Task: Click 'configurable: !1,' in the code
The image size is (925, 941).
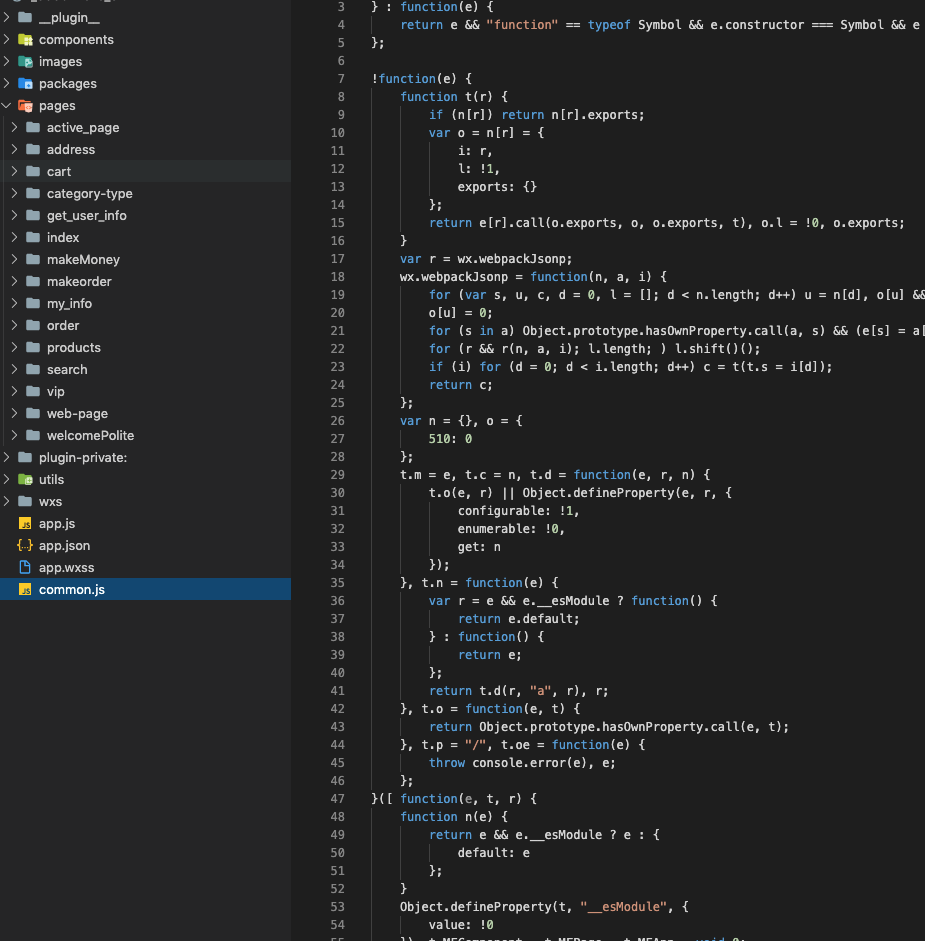Action: pos(519,511)
